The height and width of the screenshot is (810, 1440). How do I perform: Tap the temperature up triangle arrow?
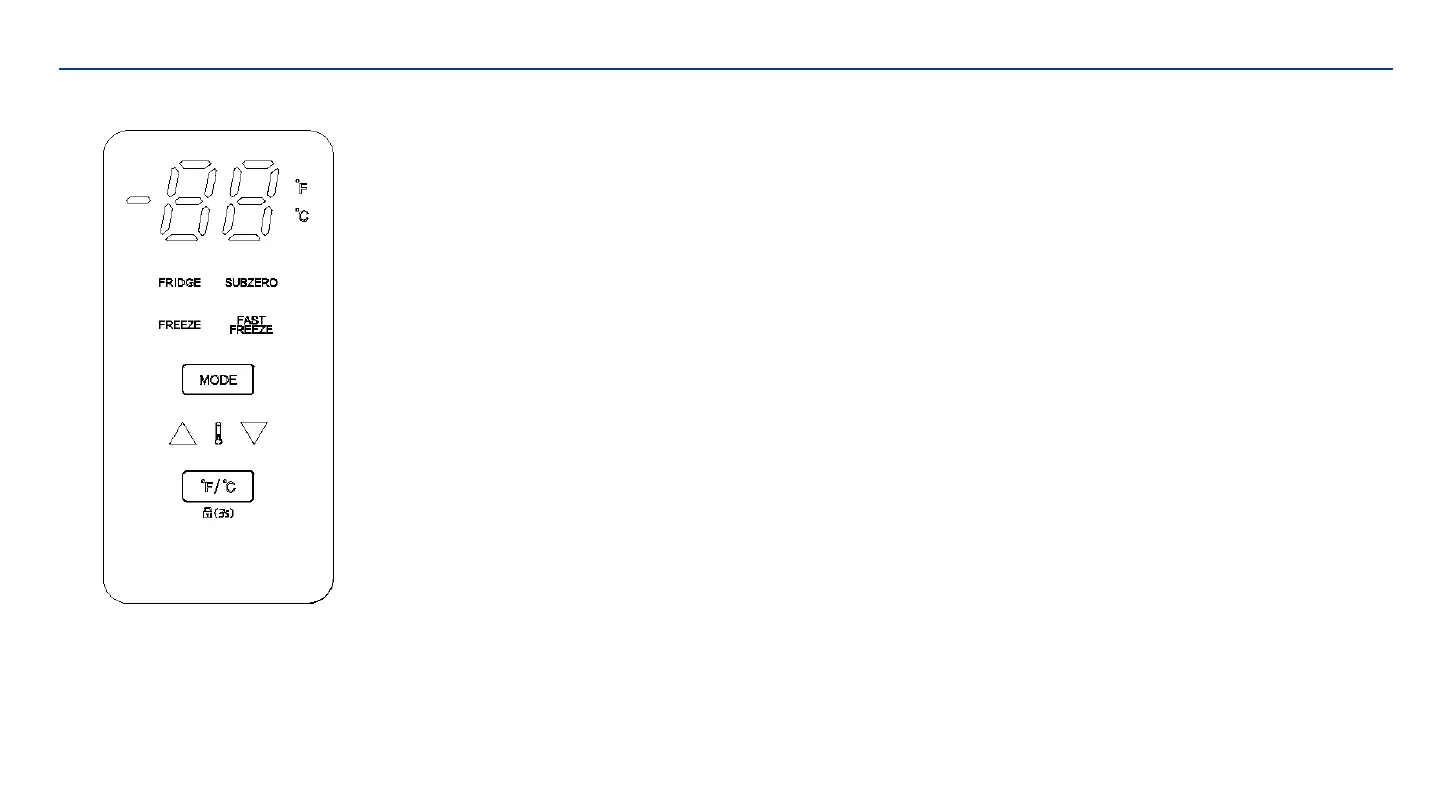tap(183, 434)
